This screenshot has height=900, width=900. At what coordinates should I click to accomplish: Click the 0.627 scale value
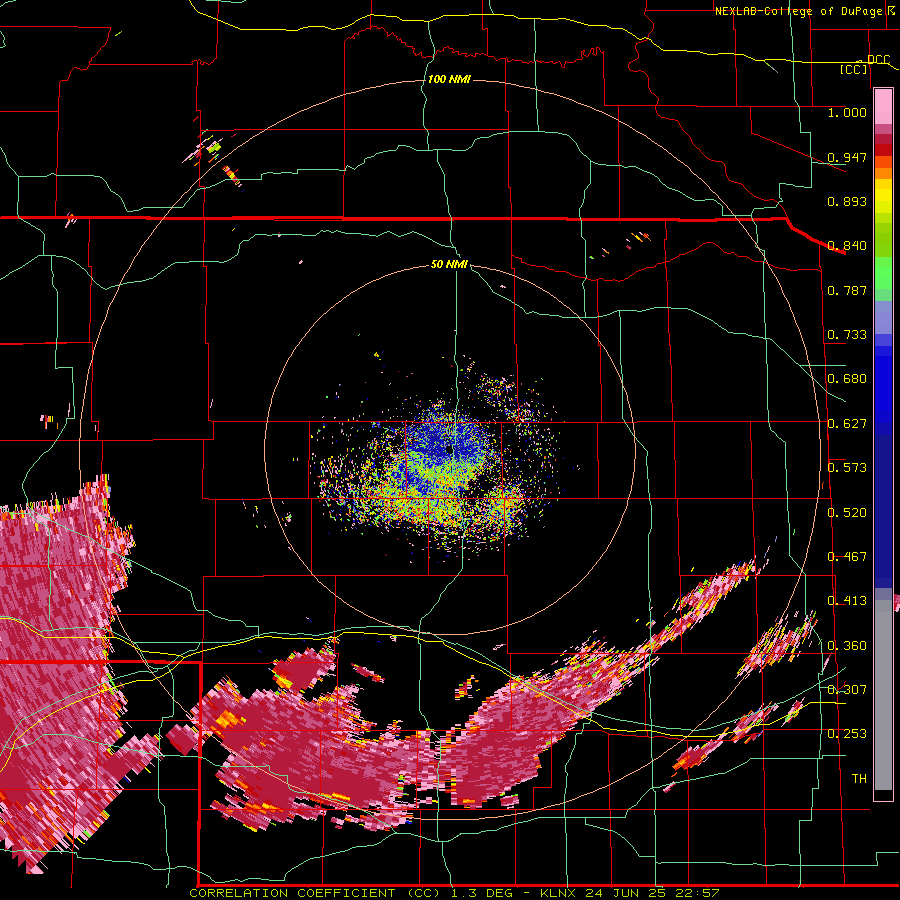[x=847, y=424]
